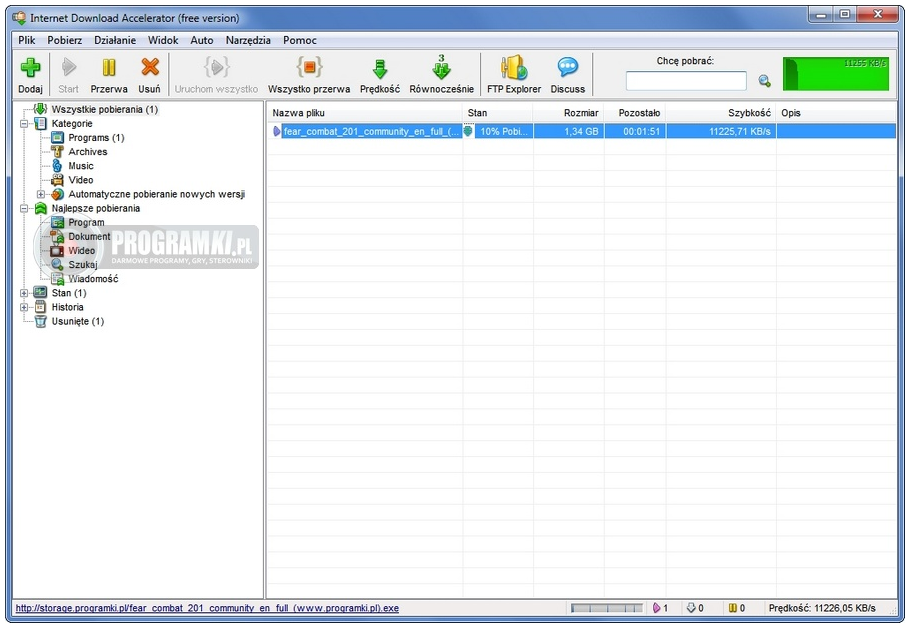Click completed downloads arrow icon showing 0
This screenshot has height=628, width=909.
[x=690, y=608]
